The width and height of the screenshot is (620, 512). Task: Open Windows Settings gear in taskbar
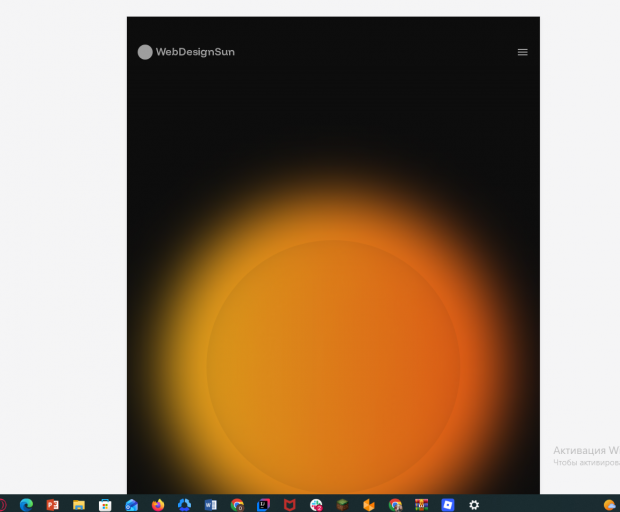474,505
